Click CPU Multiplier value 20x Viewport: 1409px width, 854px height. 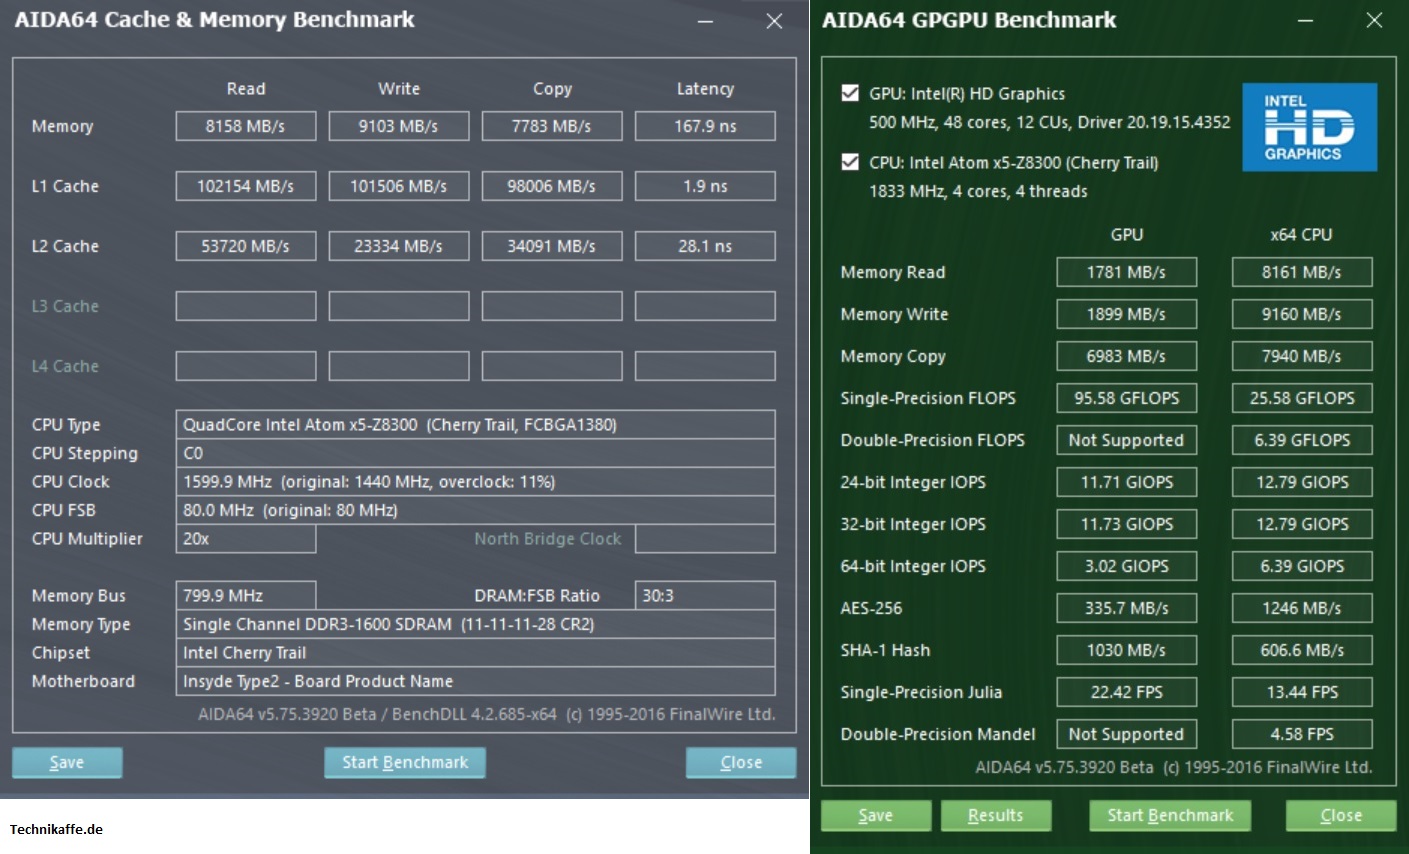(x=246, y=538)
